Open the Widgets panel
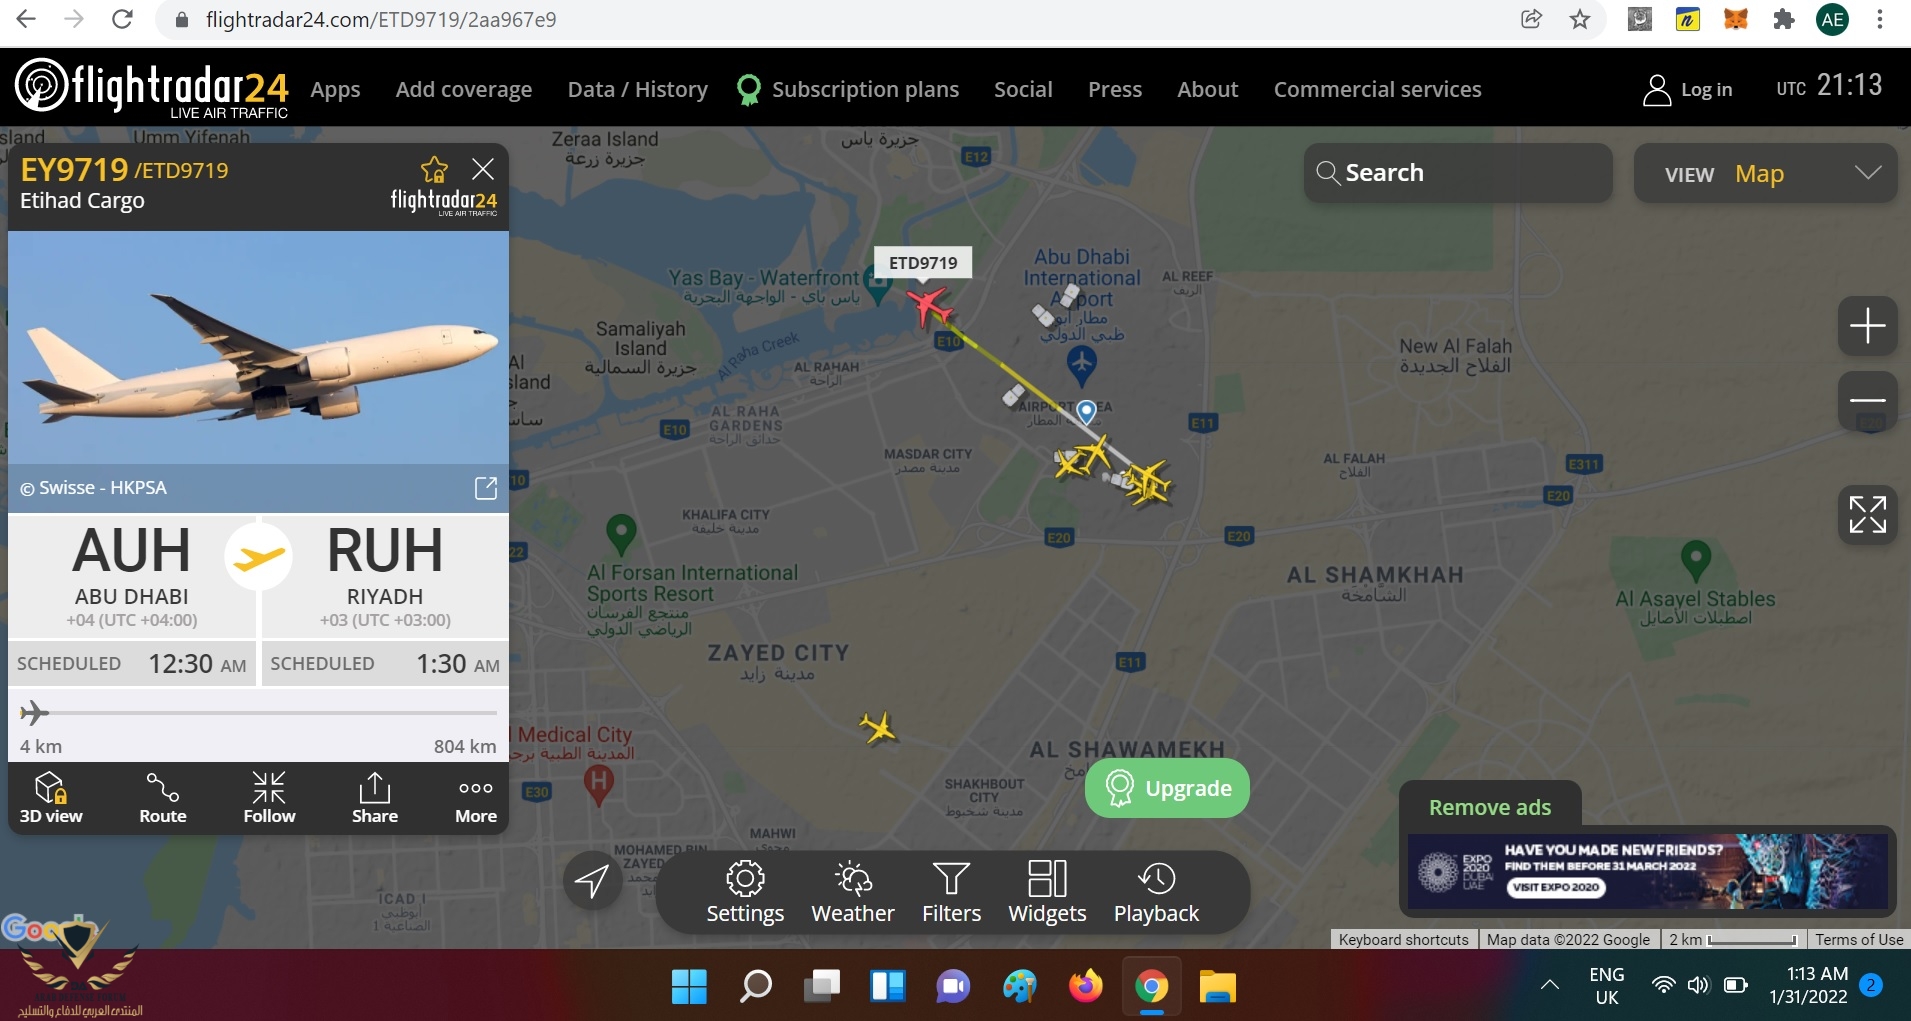This screenshot has width=1911, height=1021. click(x=1047, y=893)
